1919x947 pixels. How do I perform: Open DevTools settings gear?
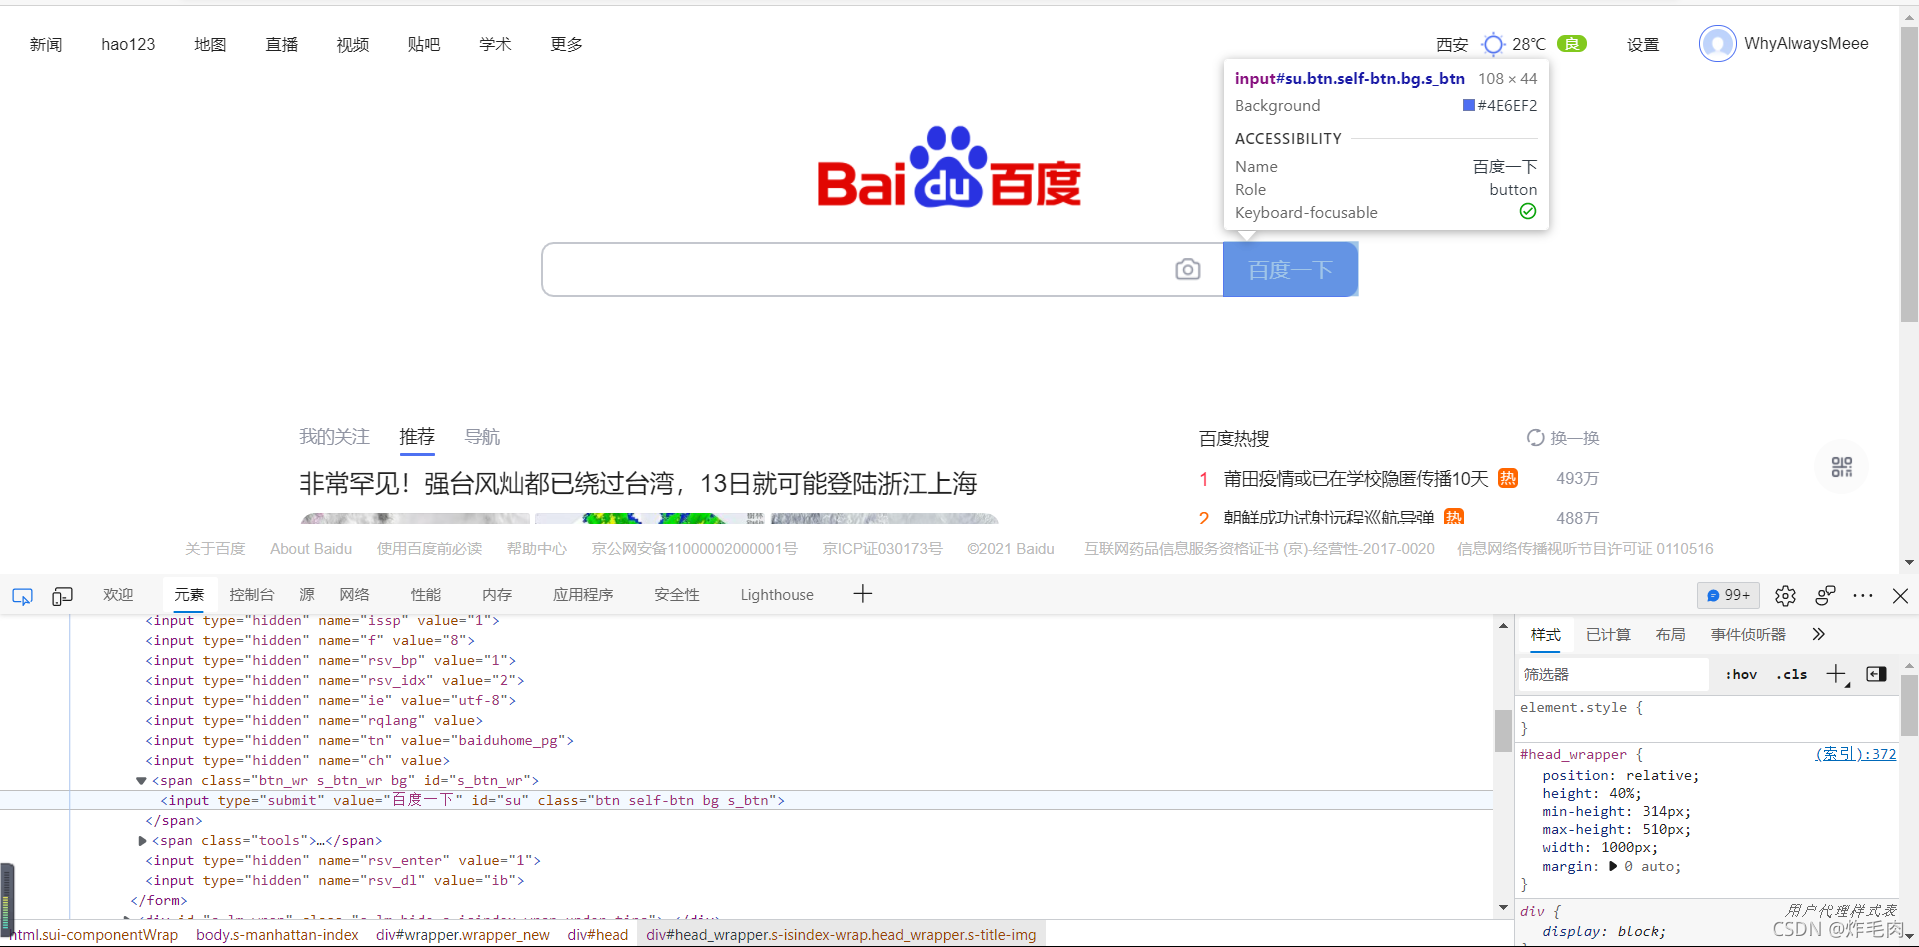coord(1786,596)
